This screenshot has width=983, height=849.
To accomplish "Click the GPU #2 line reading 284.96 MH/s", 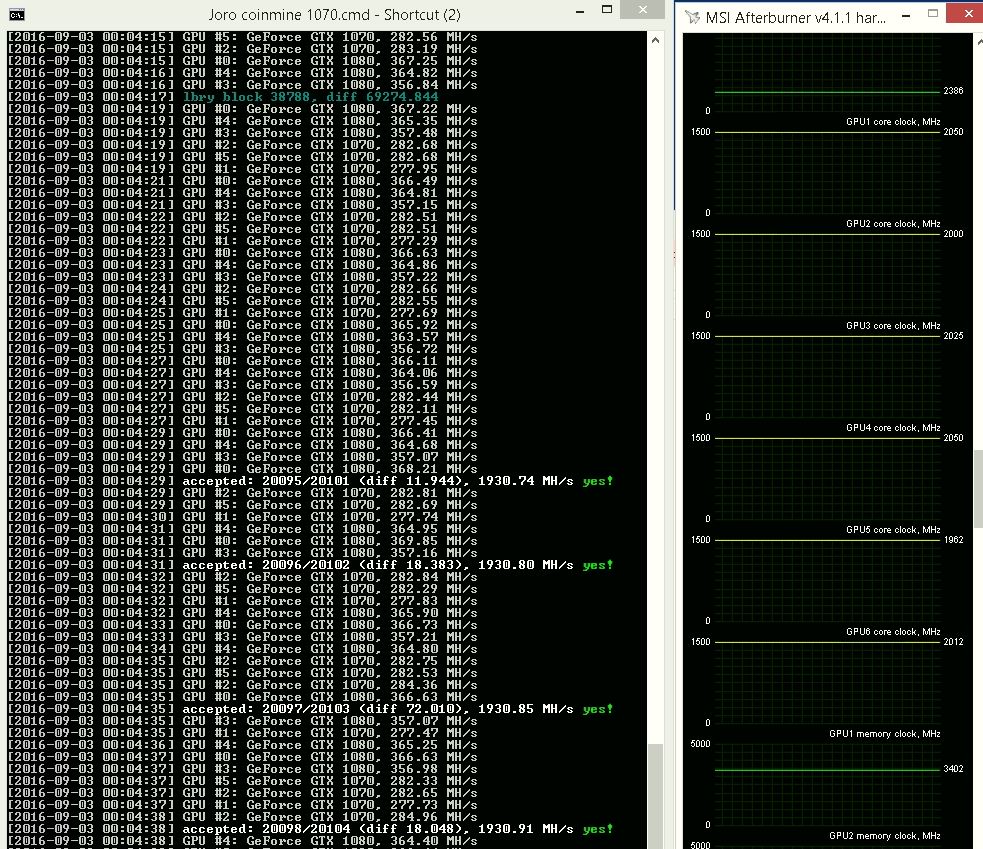I will pyautogui.click(x=242, y=817).
